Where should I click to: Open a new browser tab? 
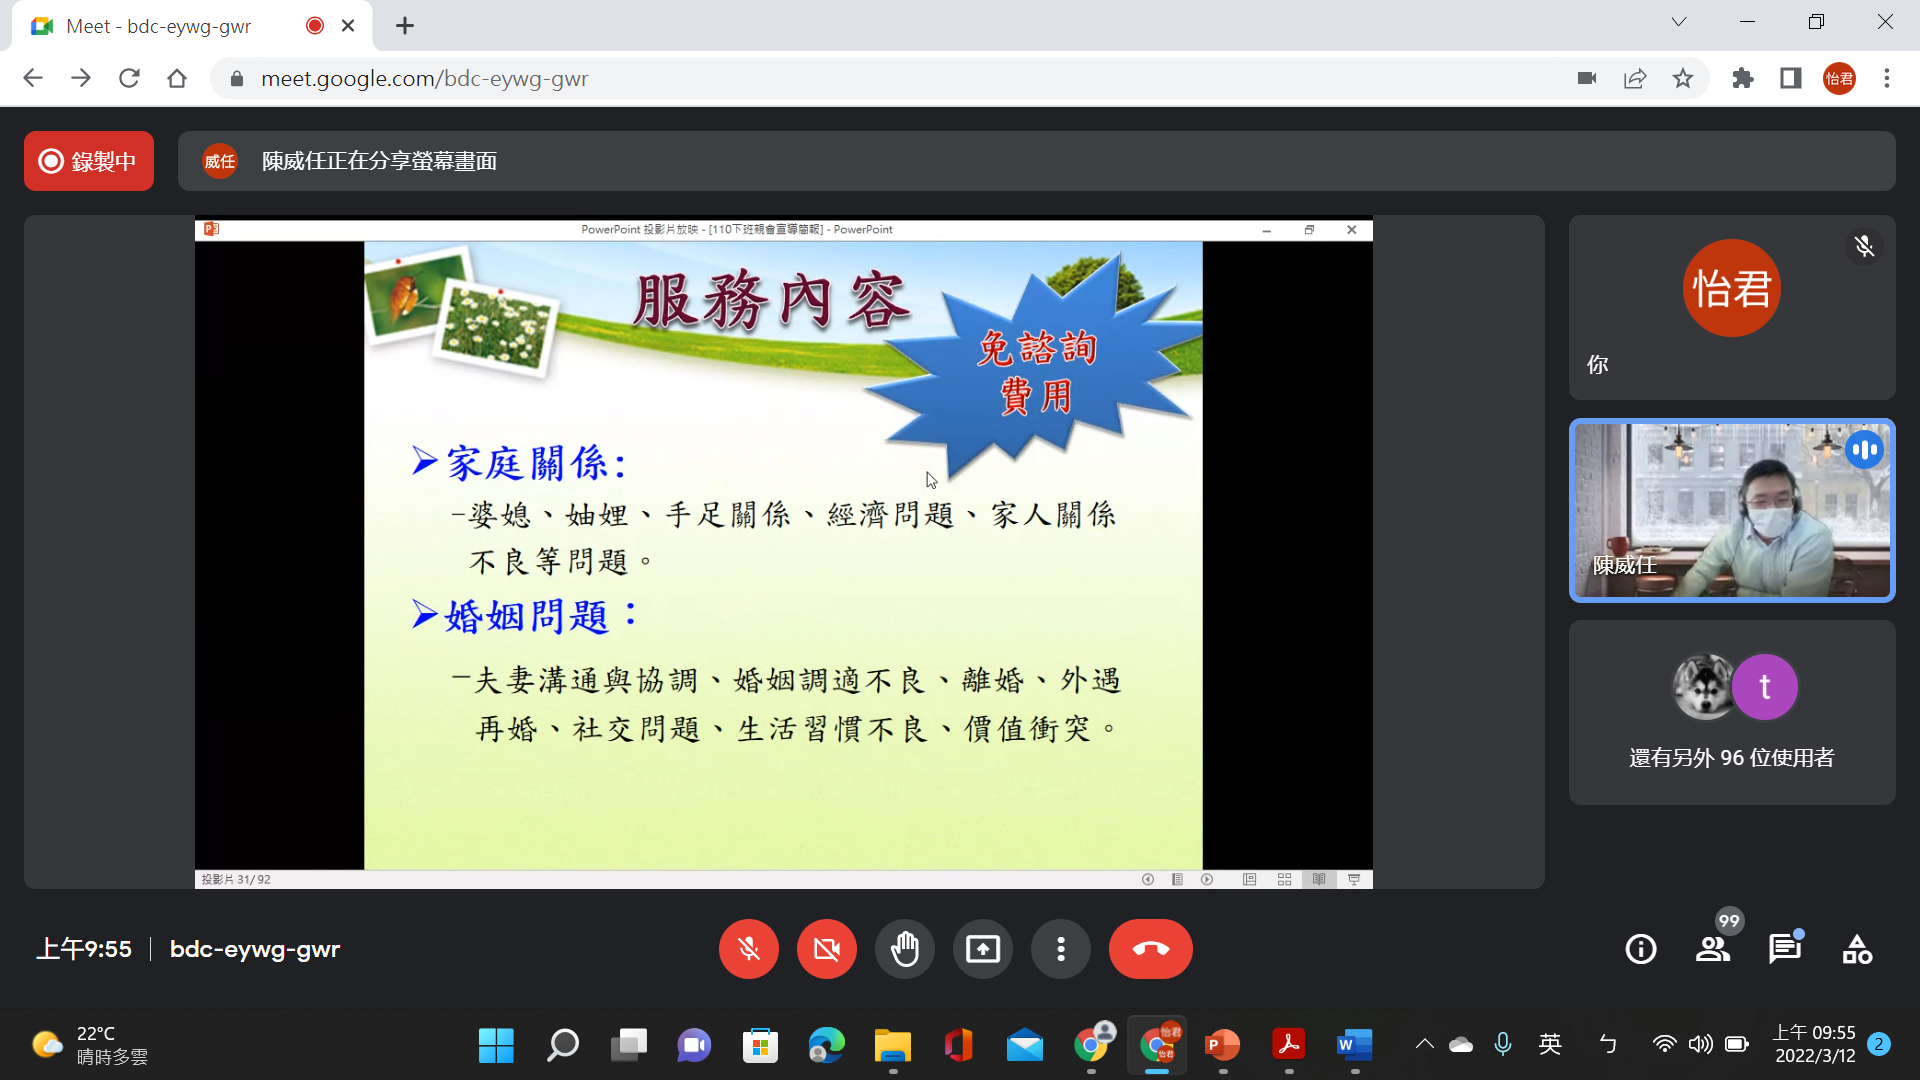[405, 26]
